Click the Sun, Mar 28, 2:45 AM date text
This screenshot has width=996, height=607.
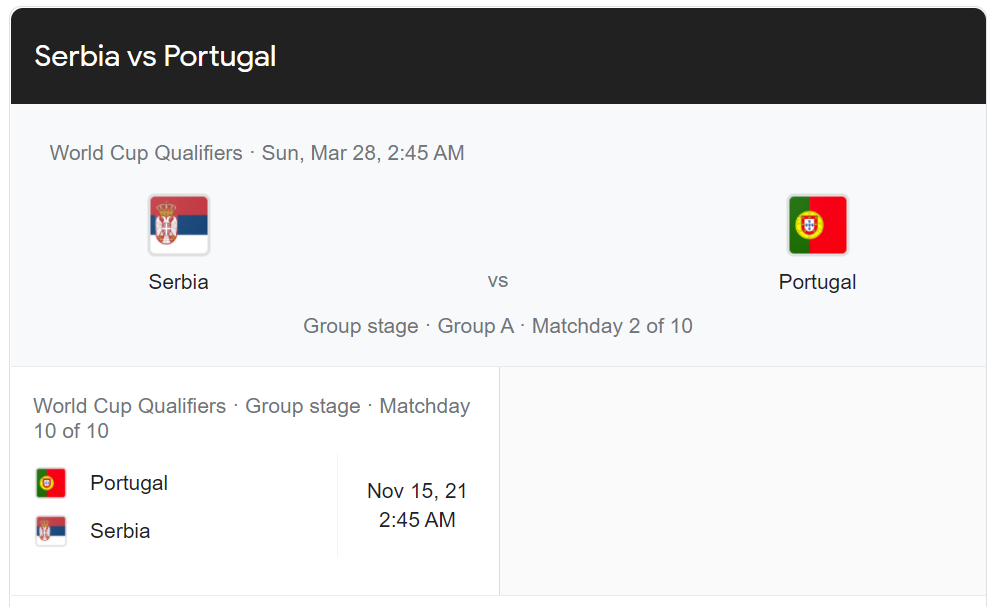[363, 153]
